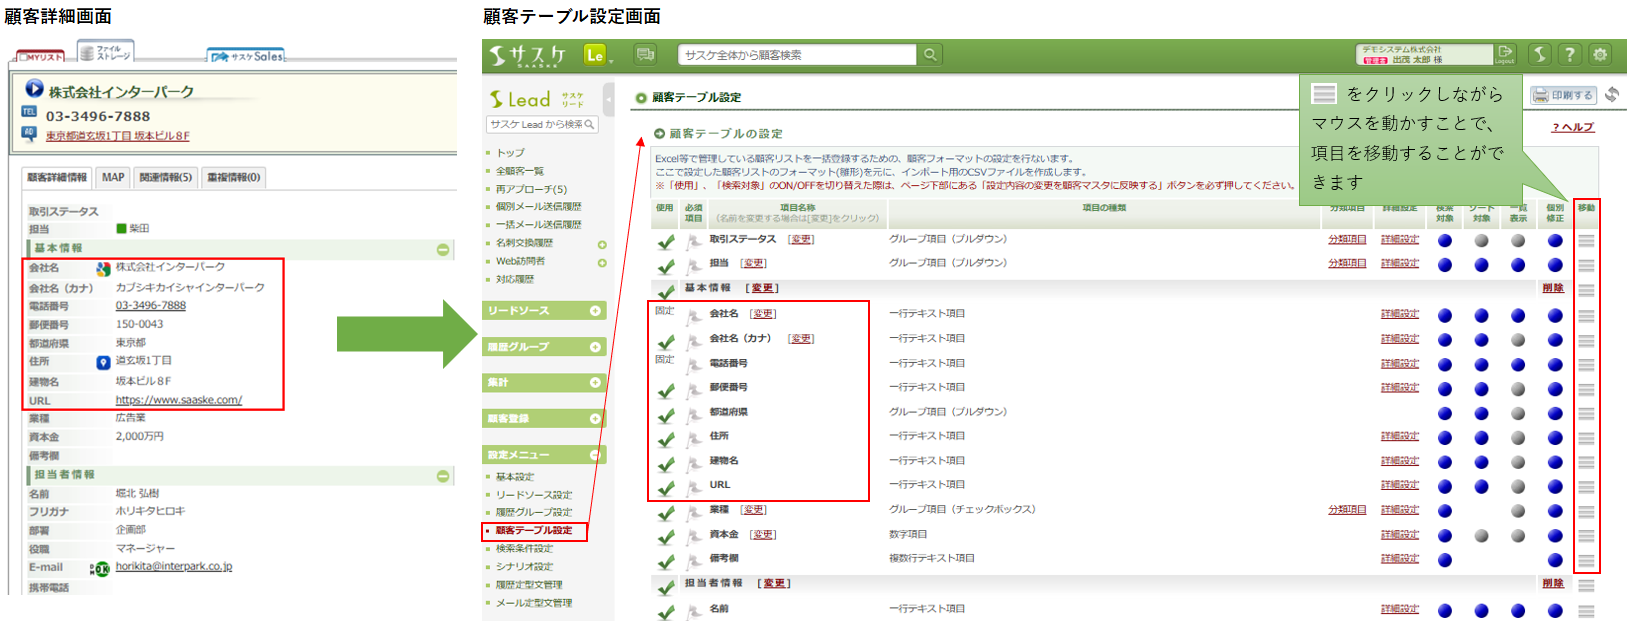Screen dimensions: 1633x621
Task: Open 一括メール送信履歴 in the sidebar
Action: [x=538, y=225]
